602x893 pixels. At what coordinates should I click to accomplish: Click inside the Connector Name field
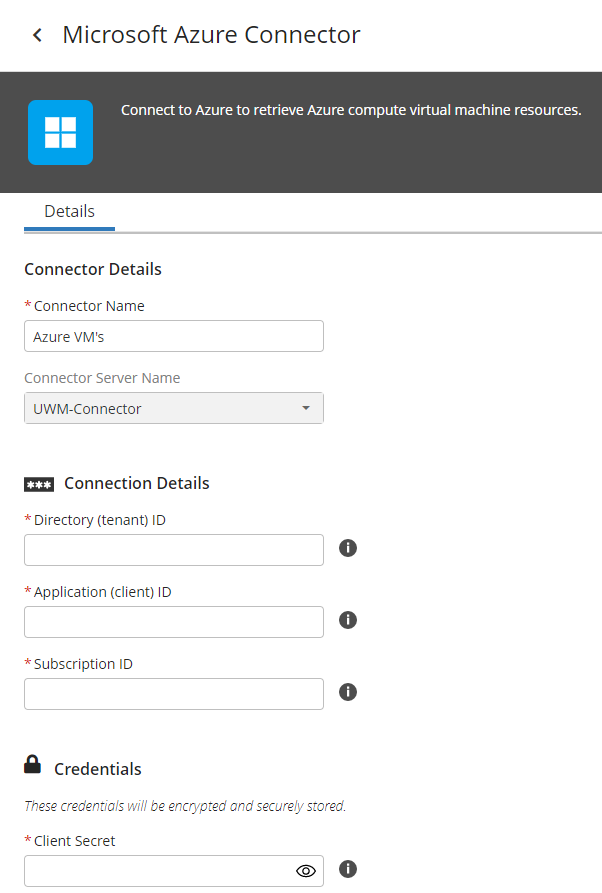pos(173,336)
